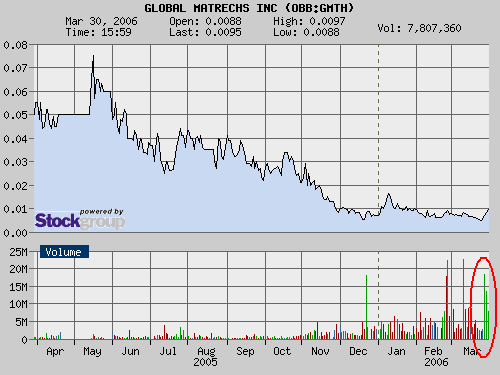
Task: Click the 0.05 price axis label
Action: tap(15, 115)
